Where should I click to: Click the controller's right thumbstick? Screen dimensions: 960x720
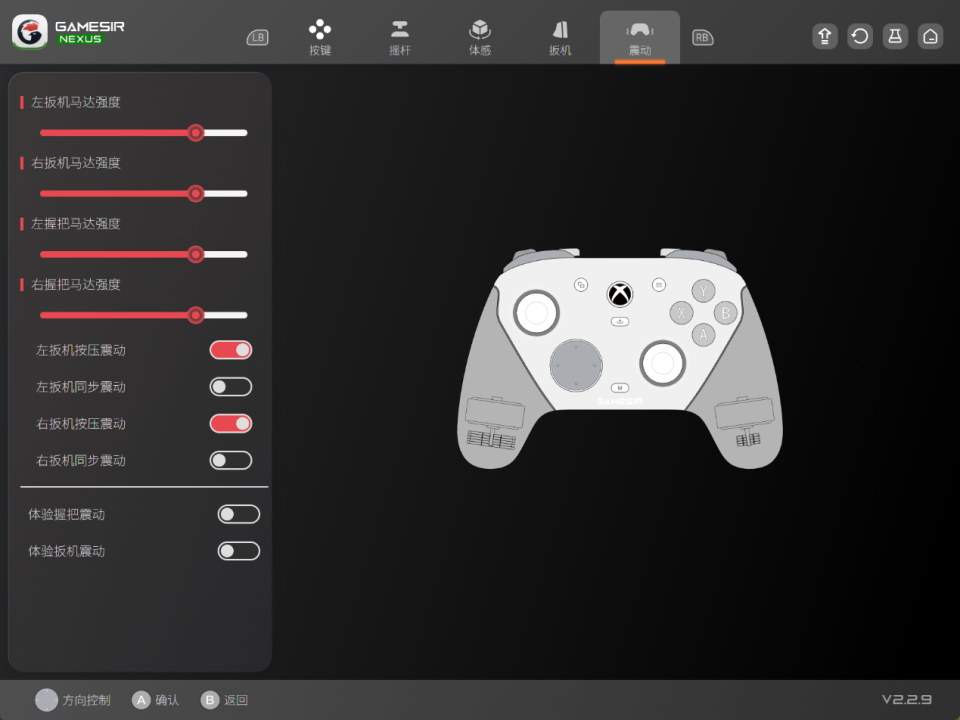pyautogui.click(x=662, y=363)
